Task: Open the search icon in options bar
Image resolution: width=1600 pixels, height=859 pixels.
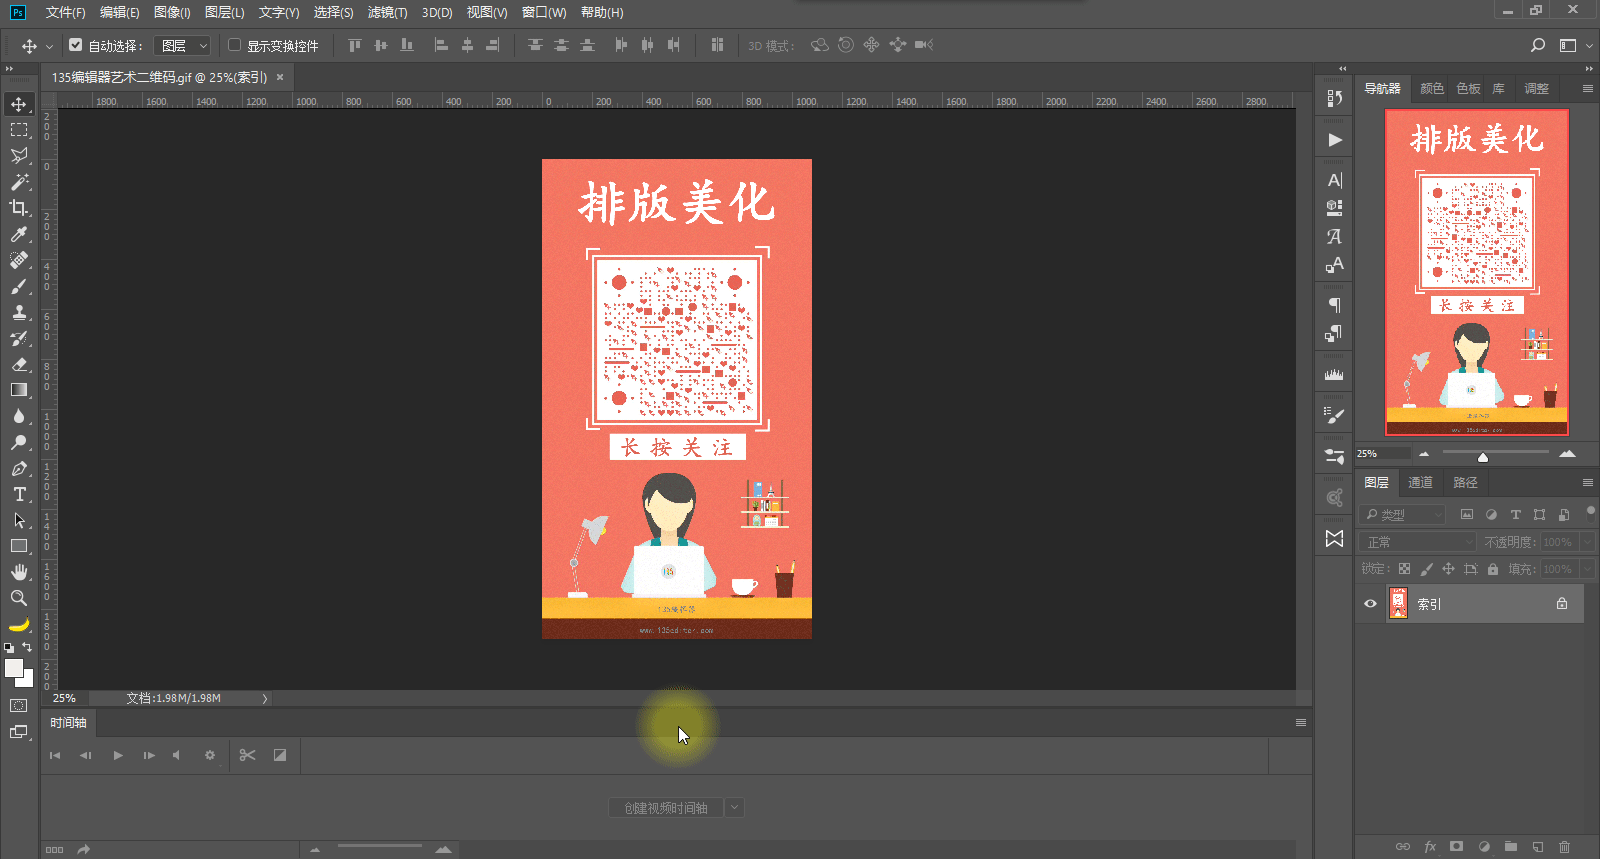Action: pos(1538,45)
